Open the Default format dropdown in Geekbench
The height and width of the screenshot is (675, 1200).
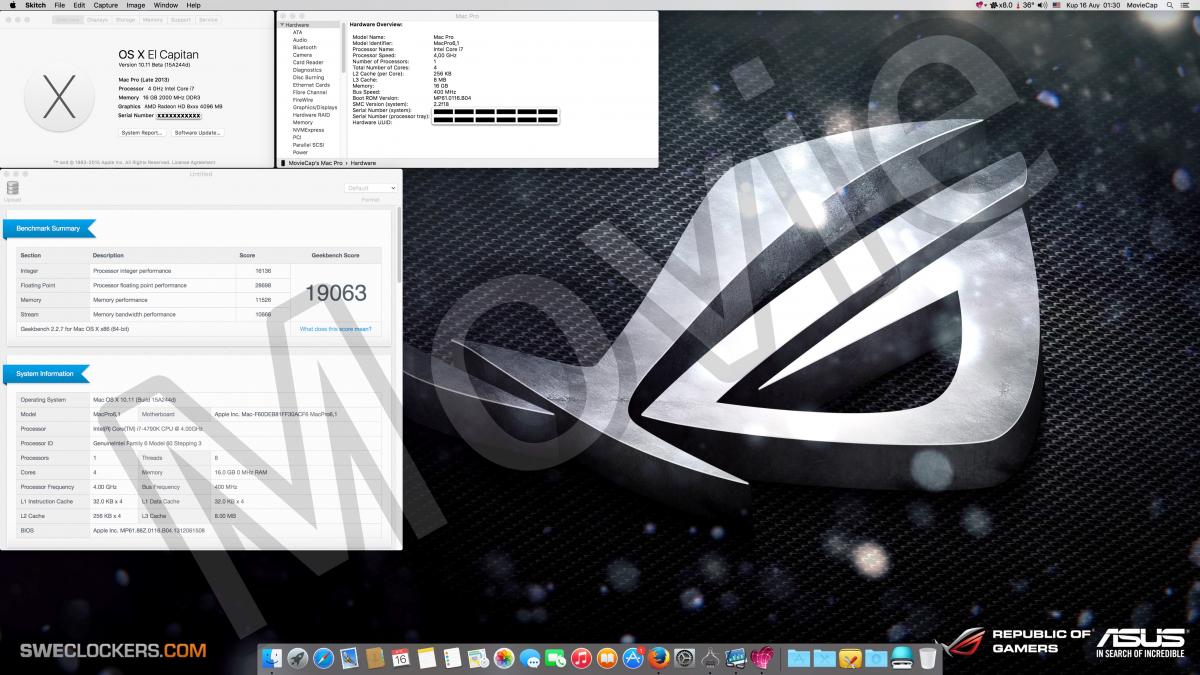(371, 188)
